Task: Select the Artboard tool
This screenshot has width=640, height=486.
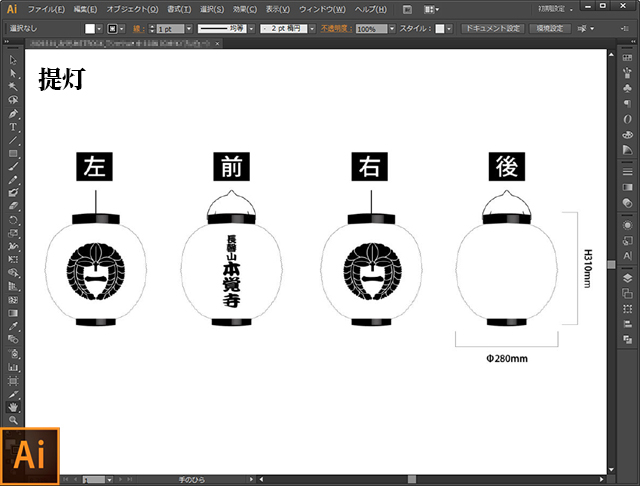Action: (13, 381)
